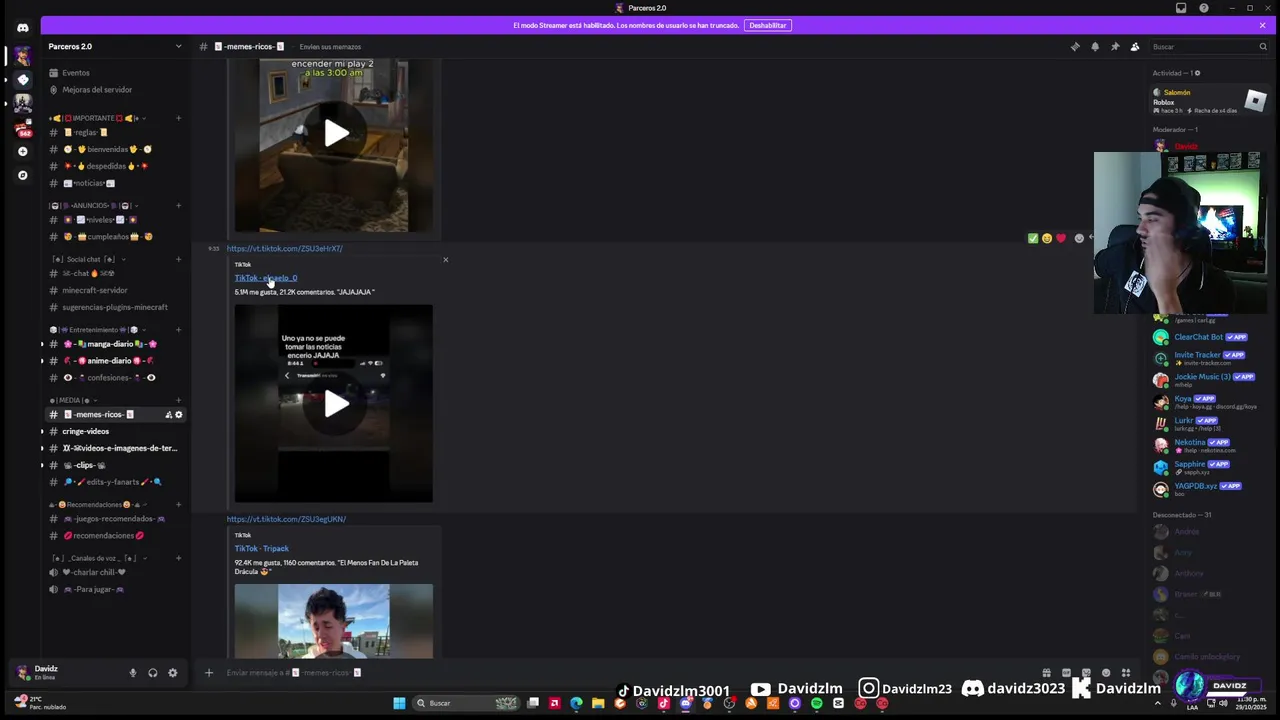The image size is (1280, 720).
Task: Open add reaction emoji button on message
Action: point(1079,238)
